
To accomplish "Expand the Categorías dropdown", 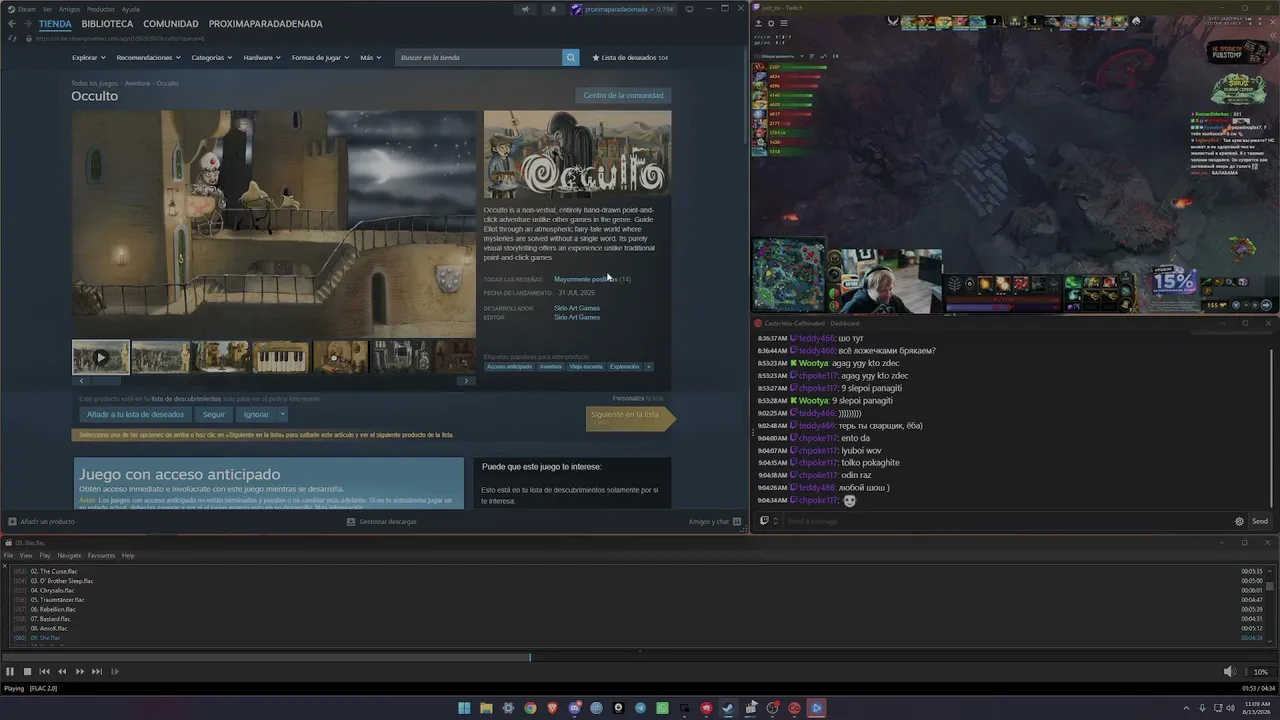I will coord(211,58).
